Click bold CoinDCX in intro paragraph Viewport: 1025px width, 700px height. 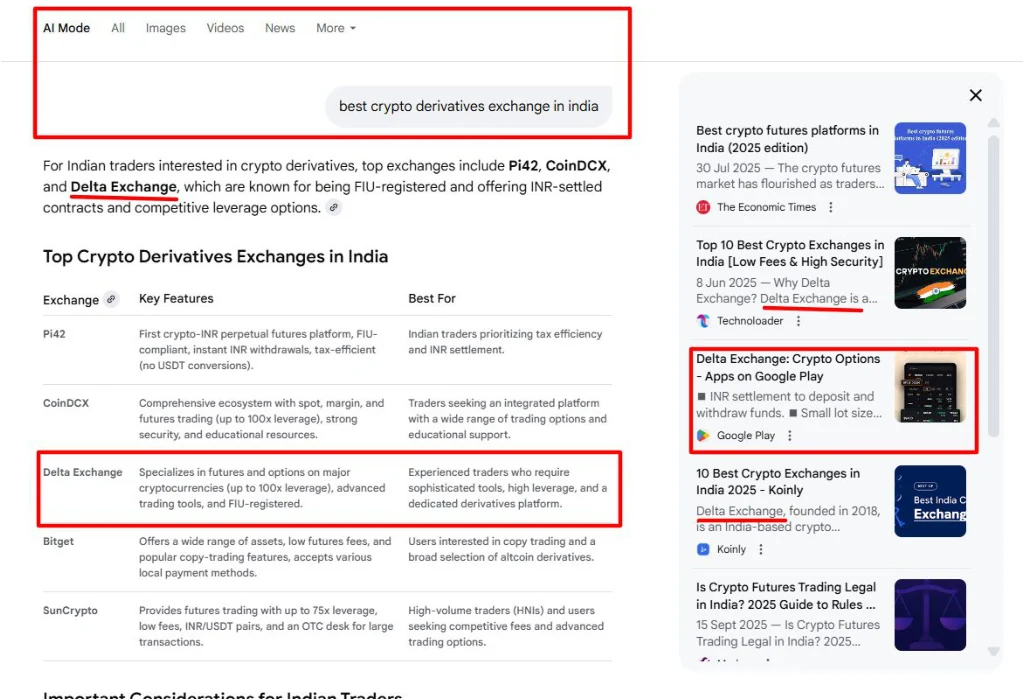pos(576,166)
